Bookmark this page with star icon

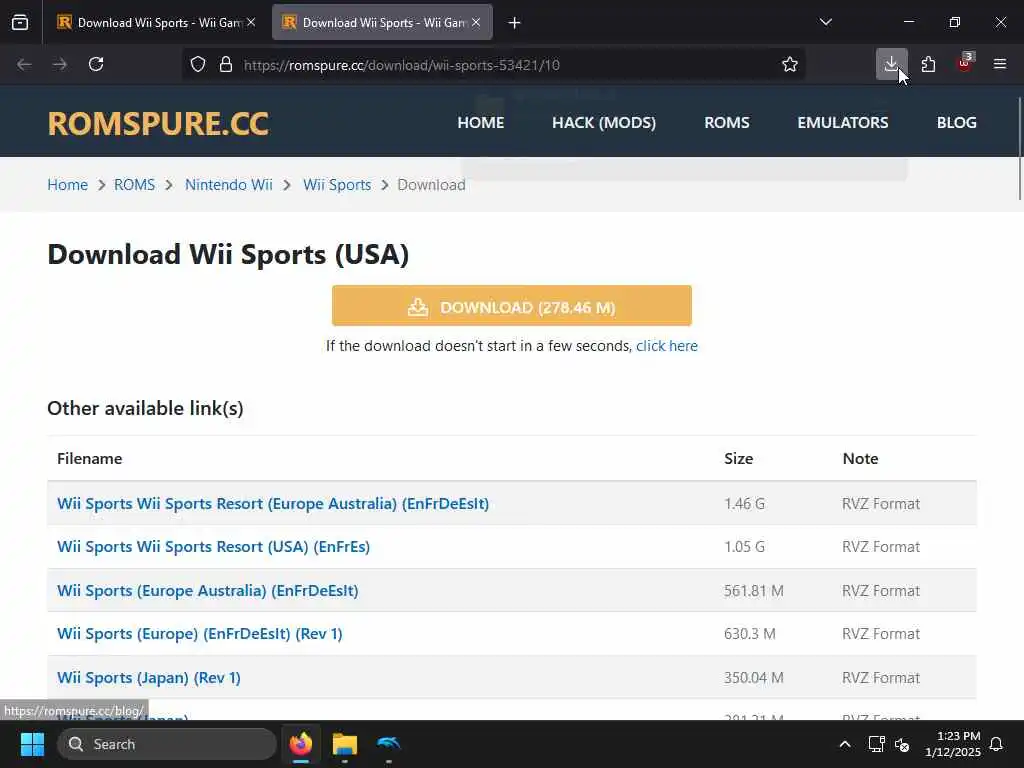pyautogui.click(x=790, y=64)
